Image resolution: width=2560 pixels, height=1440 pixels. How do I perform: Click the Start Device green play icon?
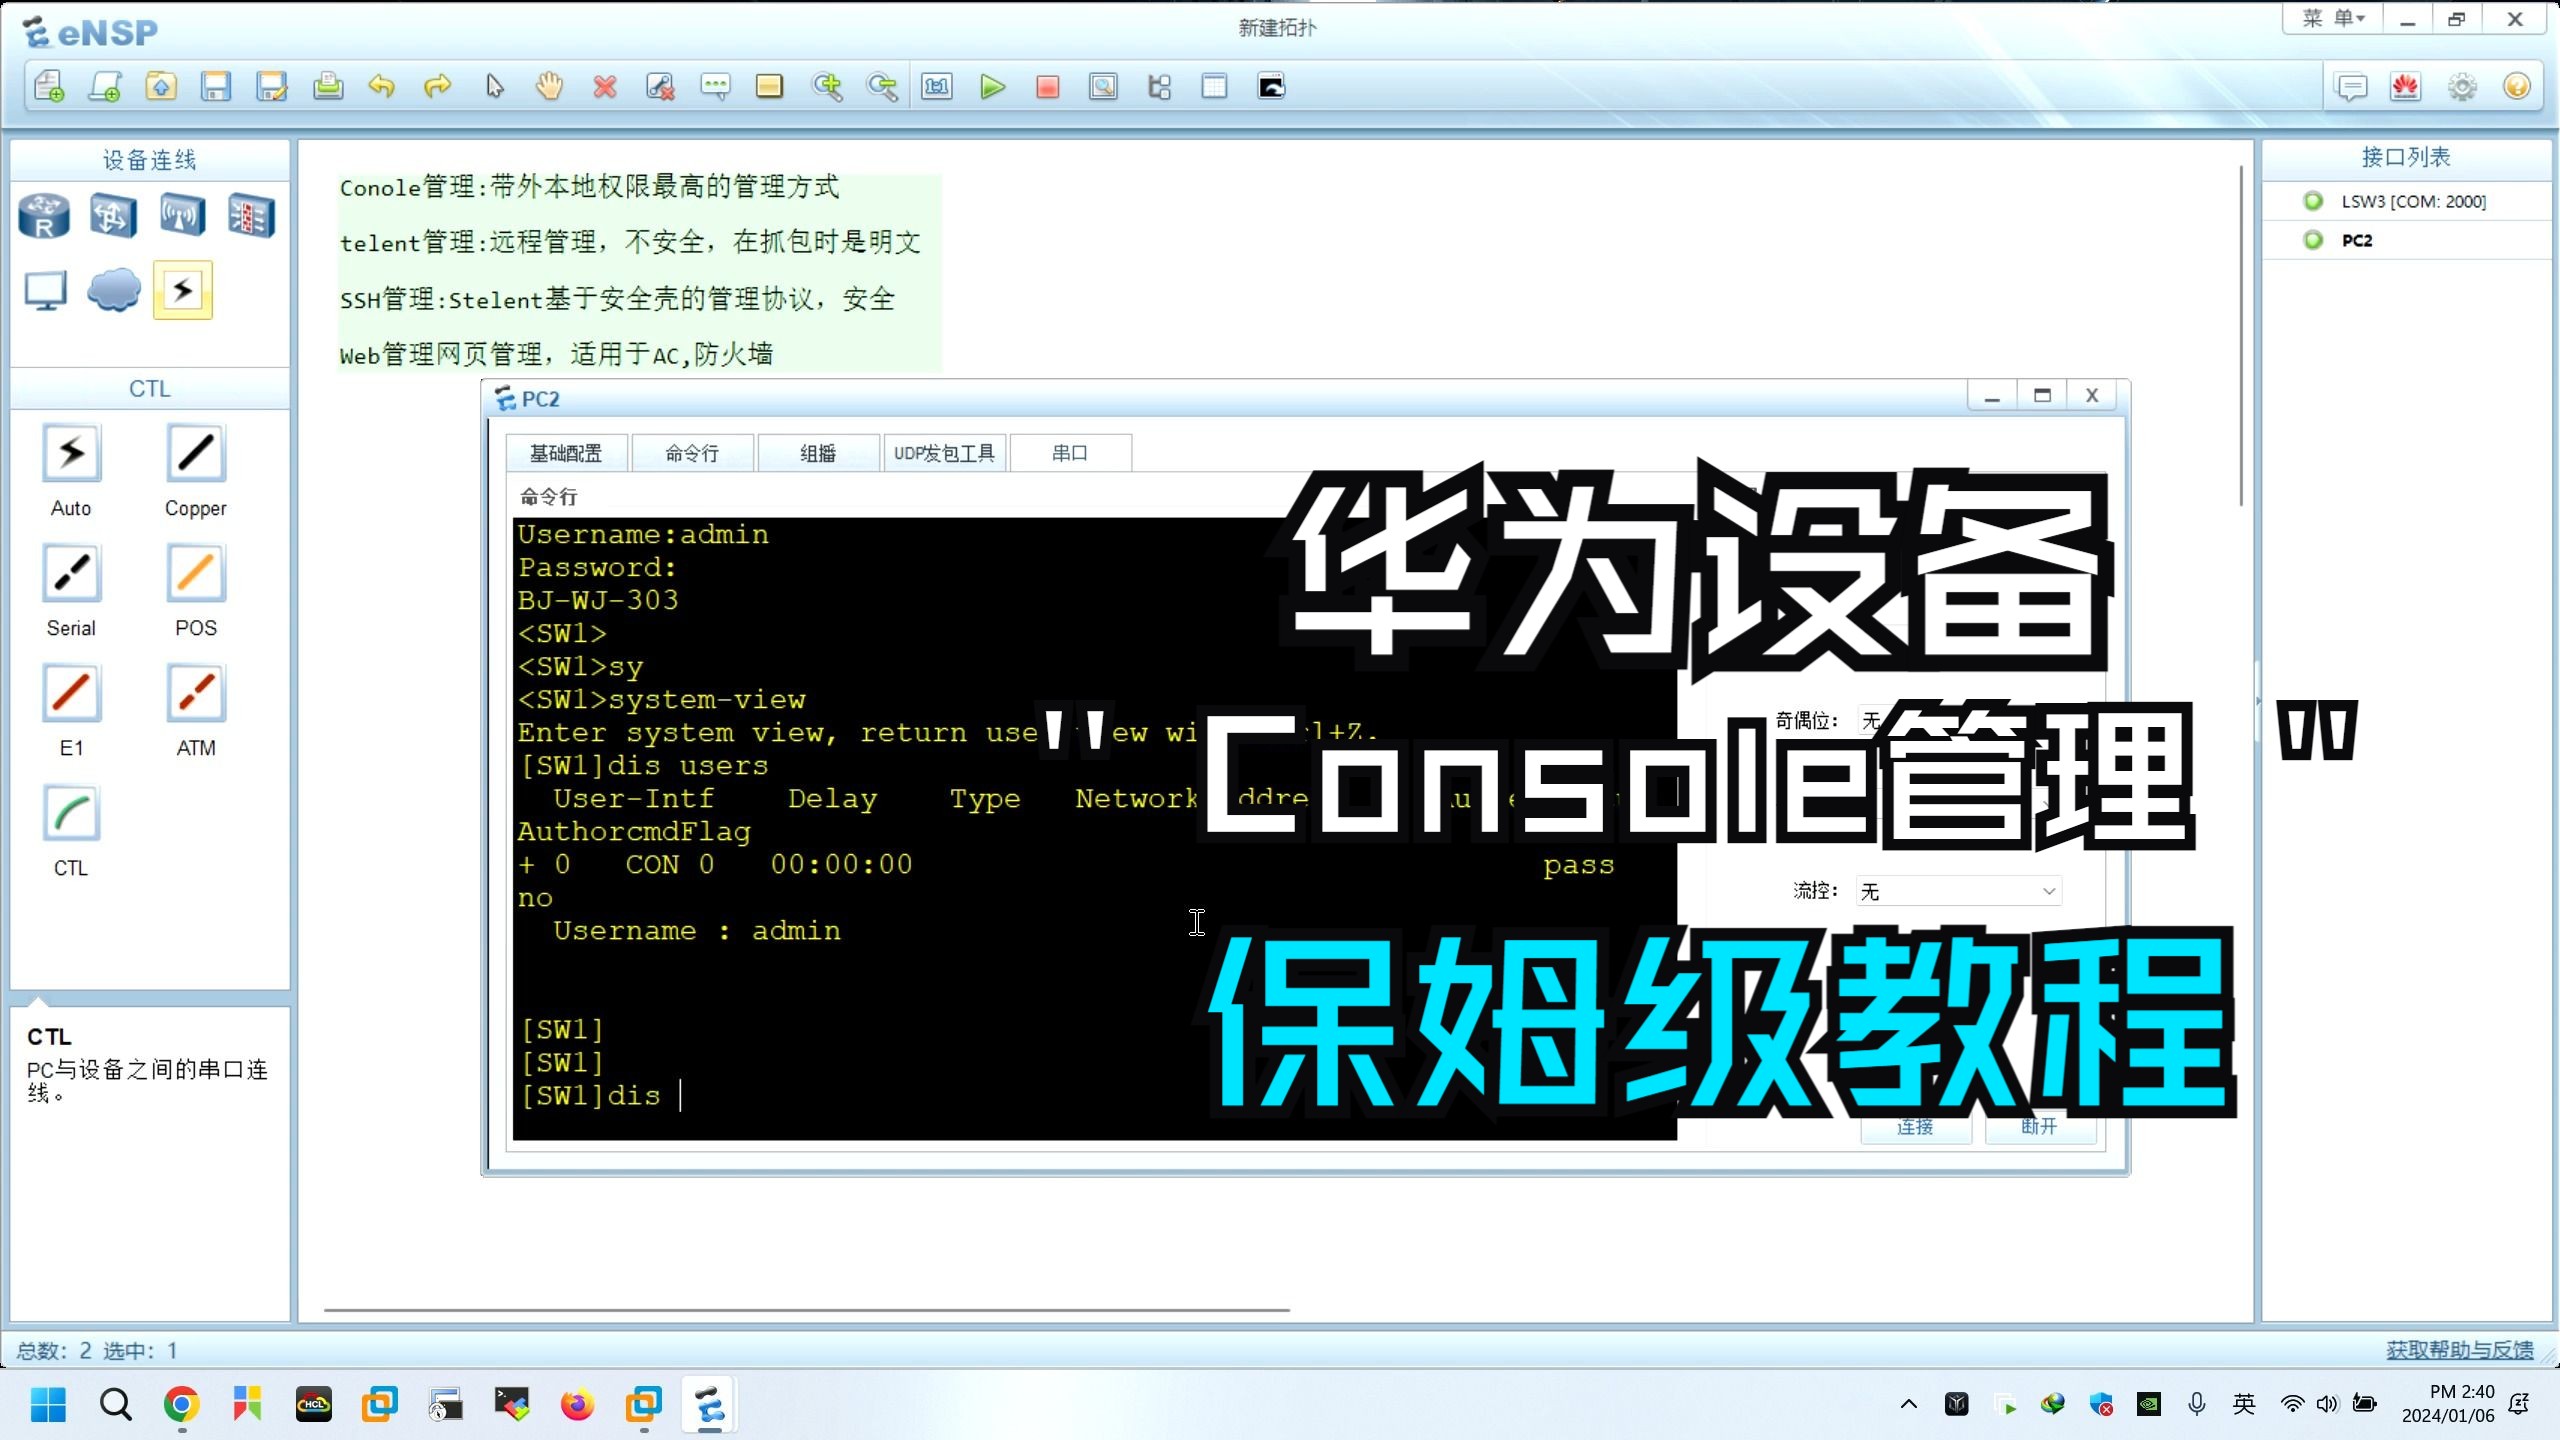coord(992,87)
